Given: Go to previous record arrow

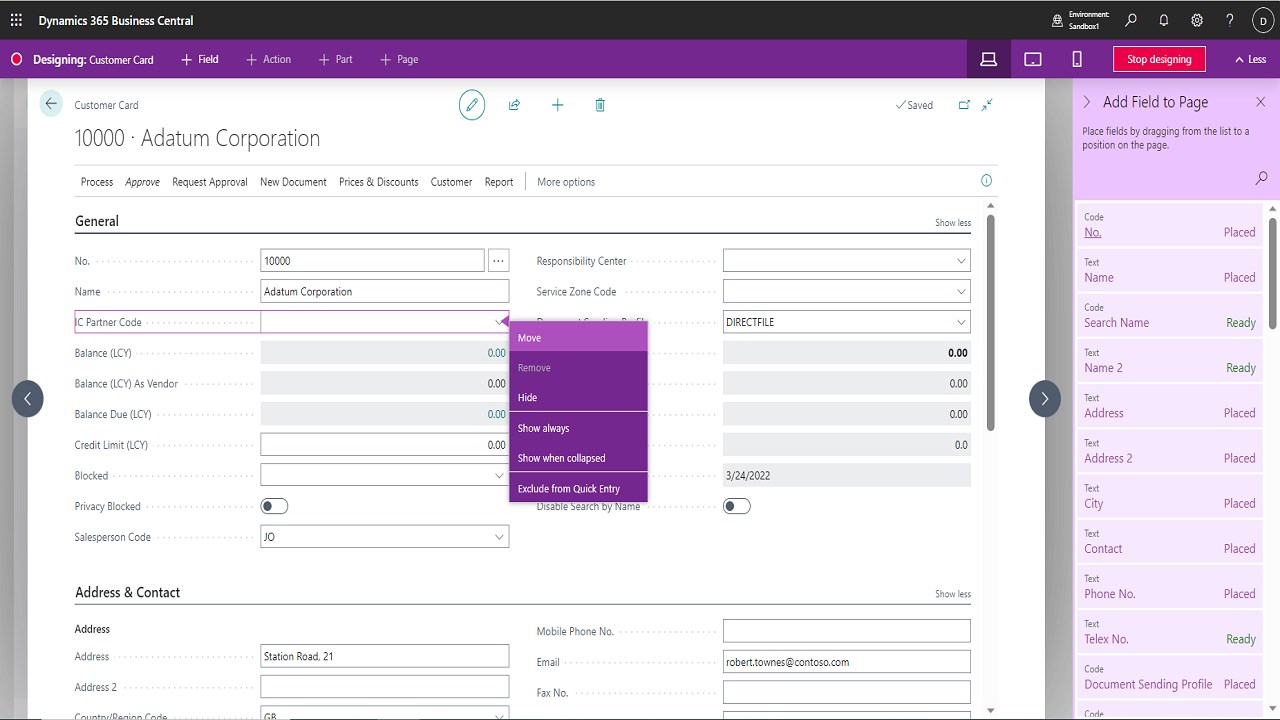Looking at the screenshot, I should point(28,399).
